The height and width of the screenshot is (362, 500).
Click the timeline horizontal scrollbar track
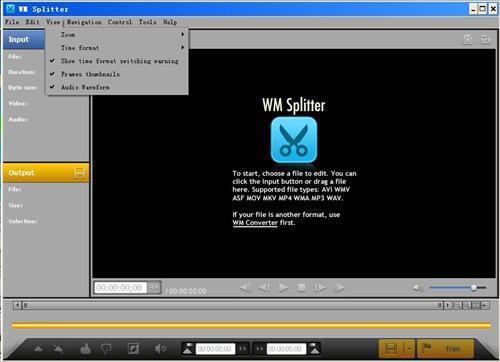click(233, 305)
